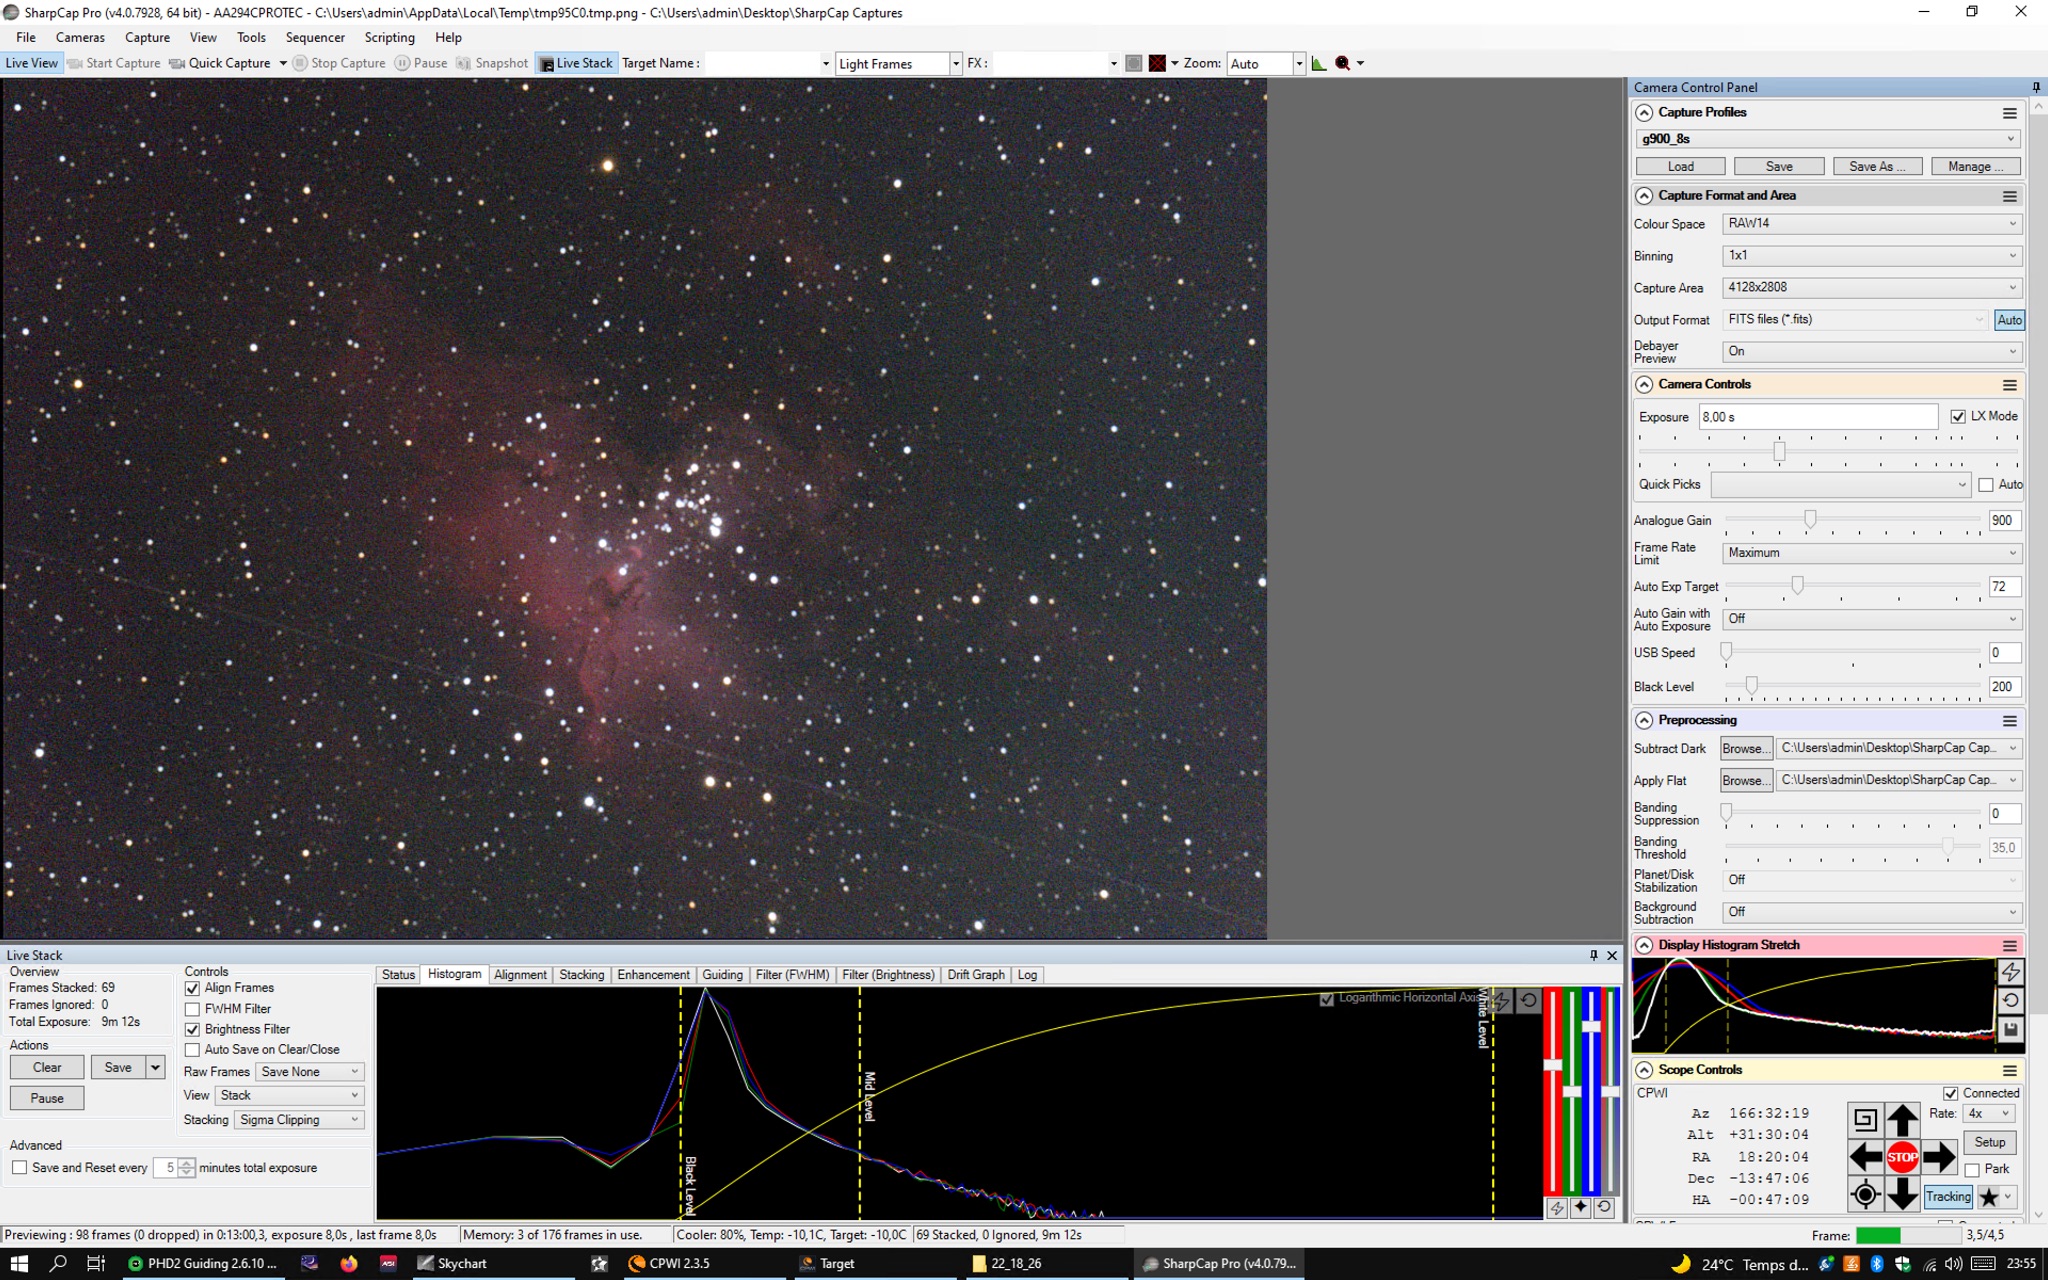Open the Colour Space RAW14 dropdown
2048x1280 pixels.
[1872, 224]
